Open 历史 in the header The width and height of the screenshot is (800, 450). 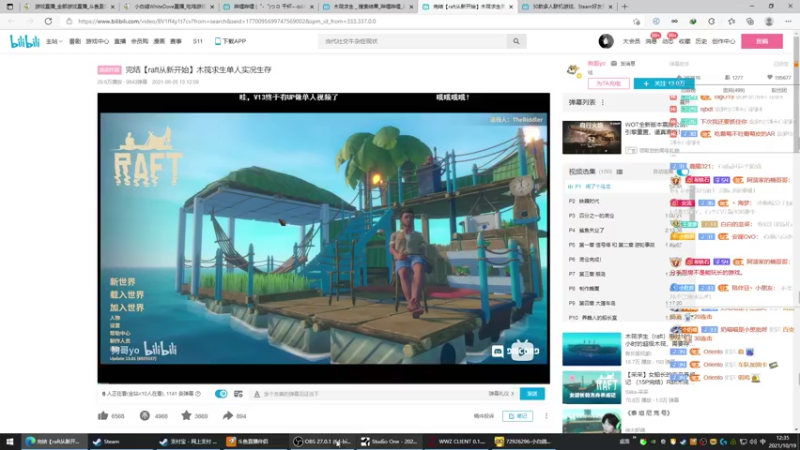coord(701,41)
